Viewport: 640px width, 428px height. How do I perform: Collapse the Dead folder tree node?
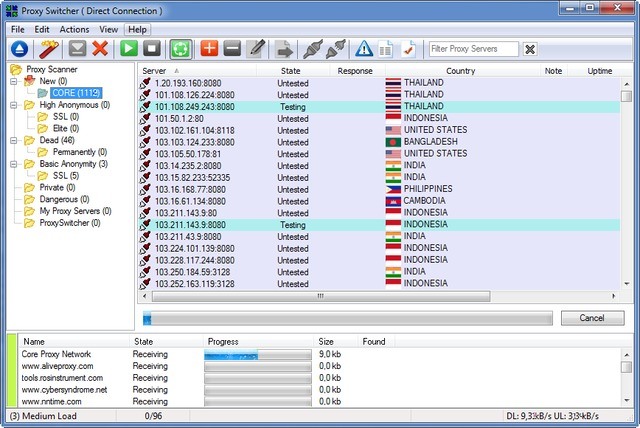(14, 140)
